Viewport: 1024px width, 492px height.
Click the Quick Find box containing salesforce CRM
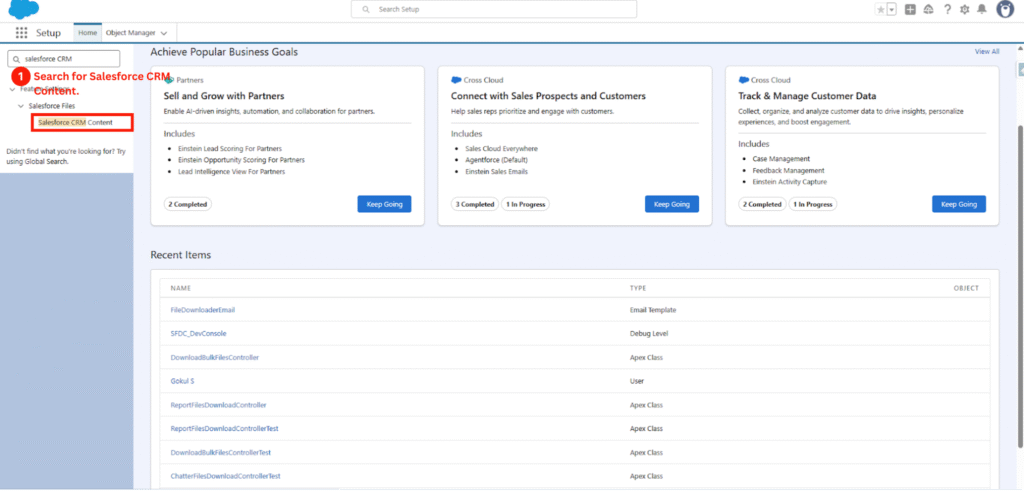coord(64,59)
